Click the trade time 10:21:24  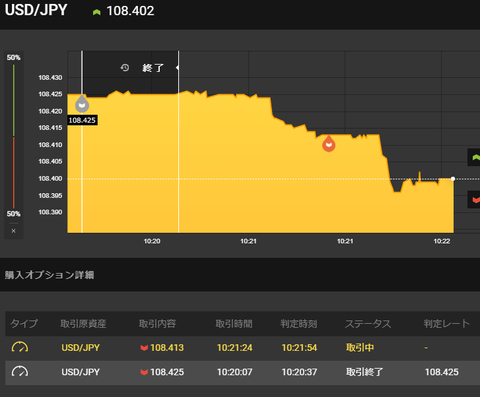point(235,348)
